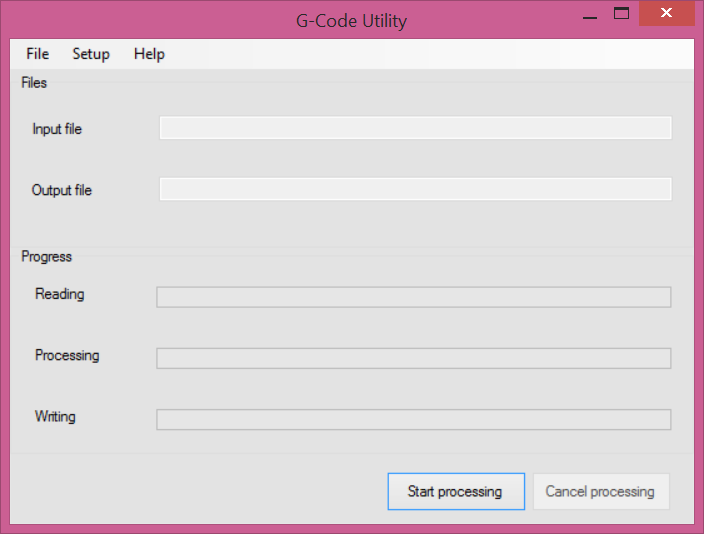The height and width of the screenshot is (534, 704).
Task: Close the G-Code Utility window
Action: pos(664,14)
